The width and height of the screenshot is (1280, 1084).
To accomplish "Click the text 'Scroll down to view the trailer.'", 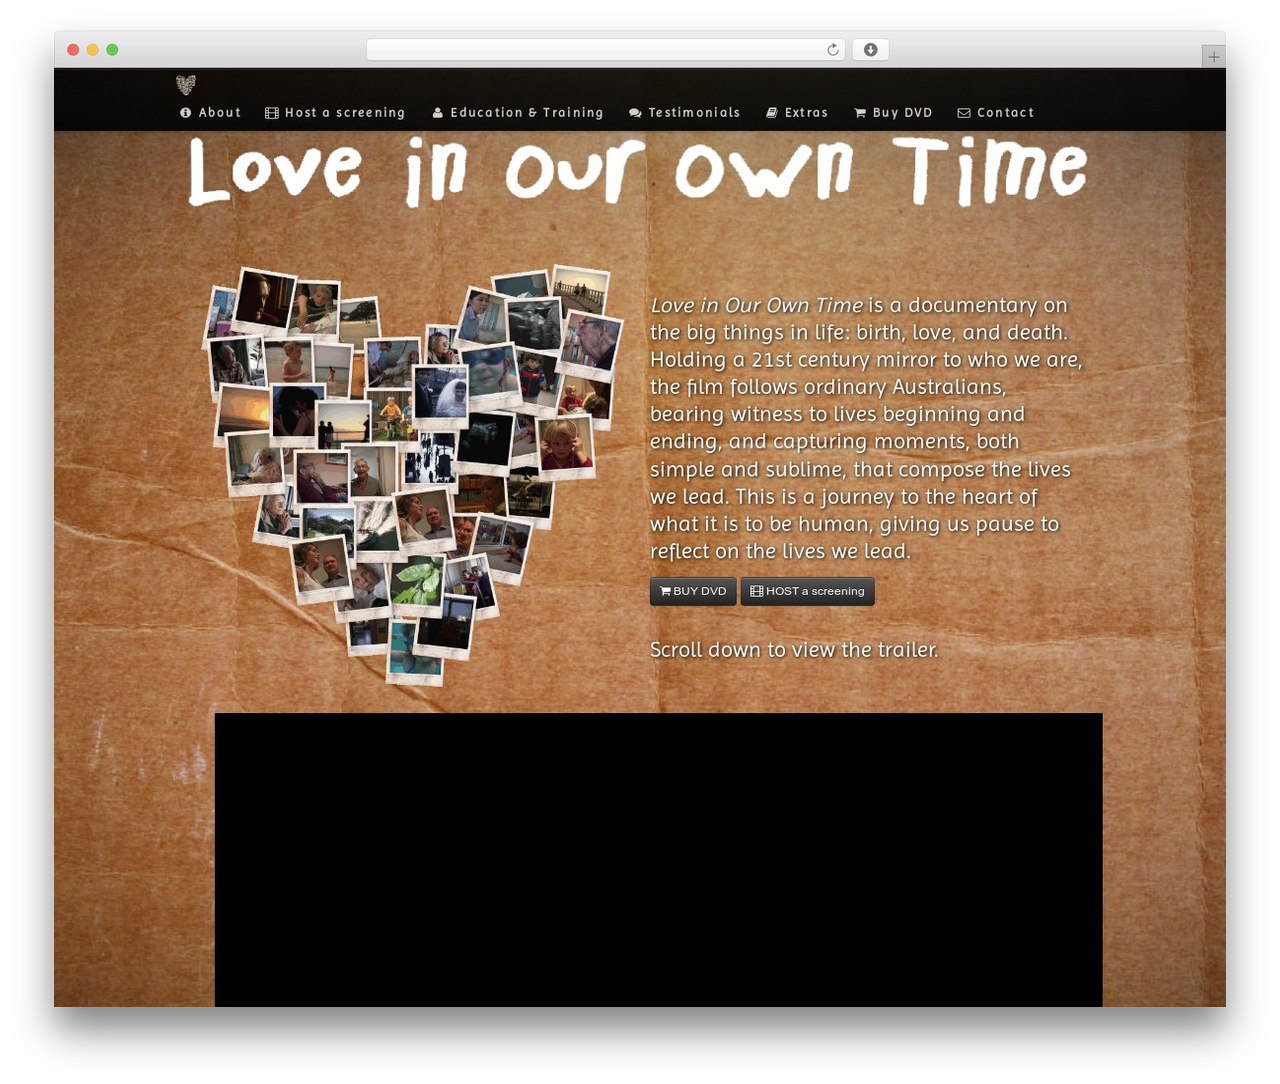I will tap(794, 650).
